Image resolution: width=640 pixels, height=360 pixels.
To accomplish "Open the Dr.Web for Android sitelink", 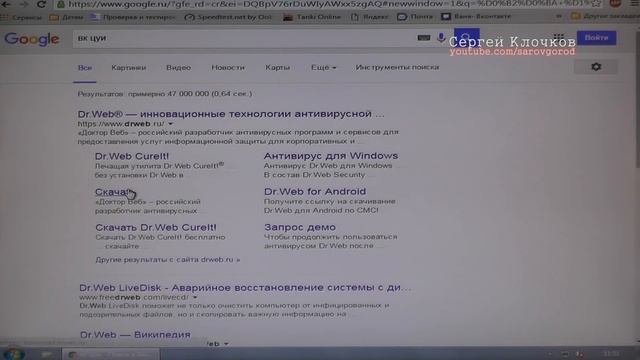I will (315, 191).
